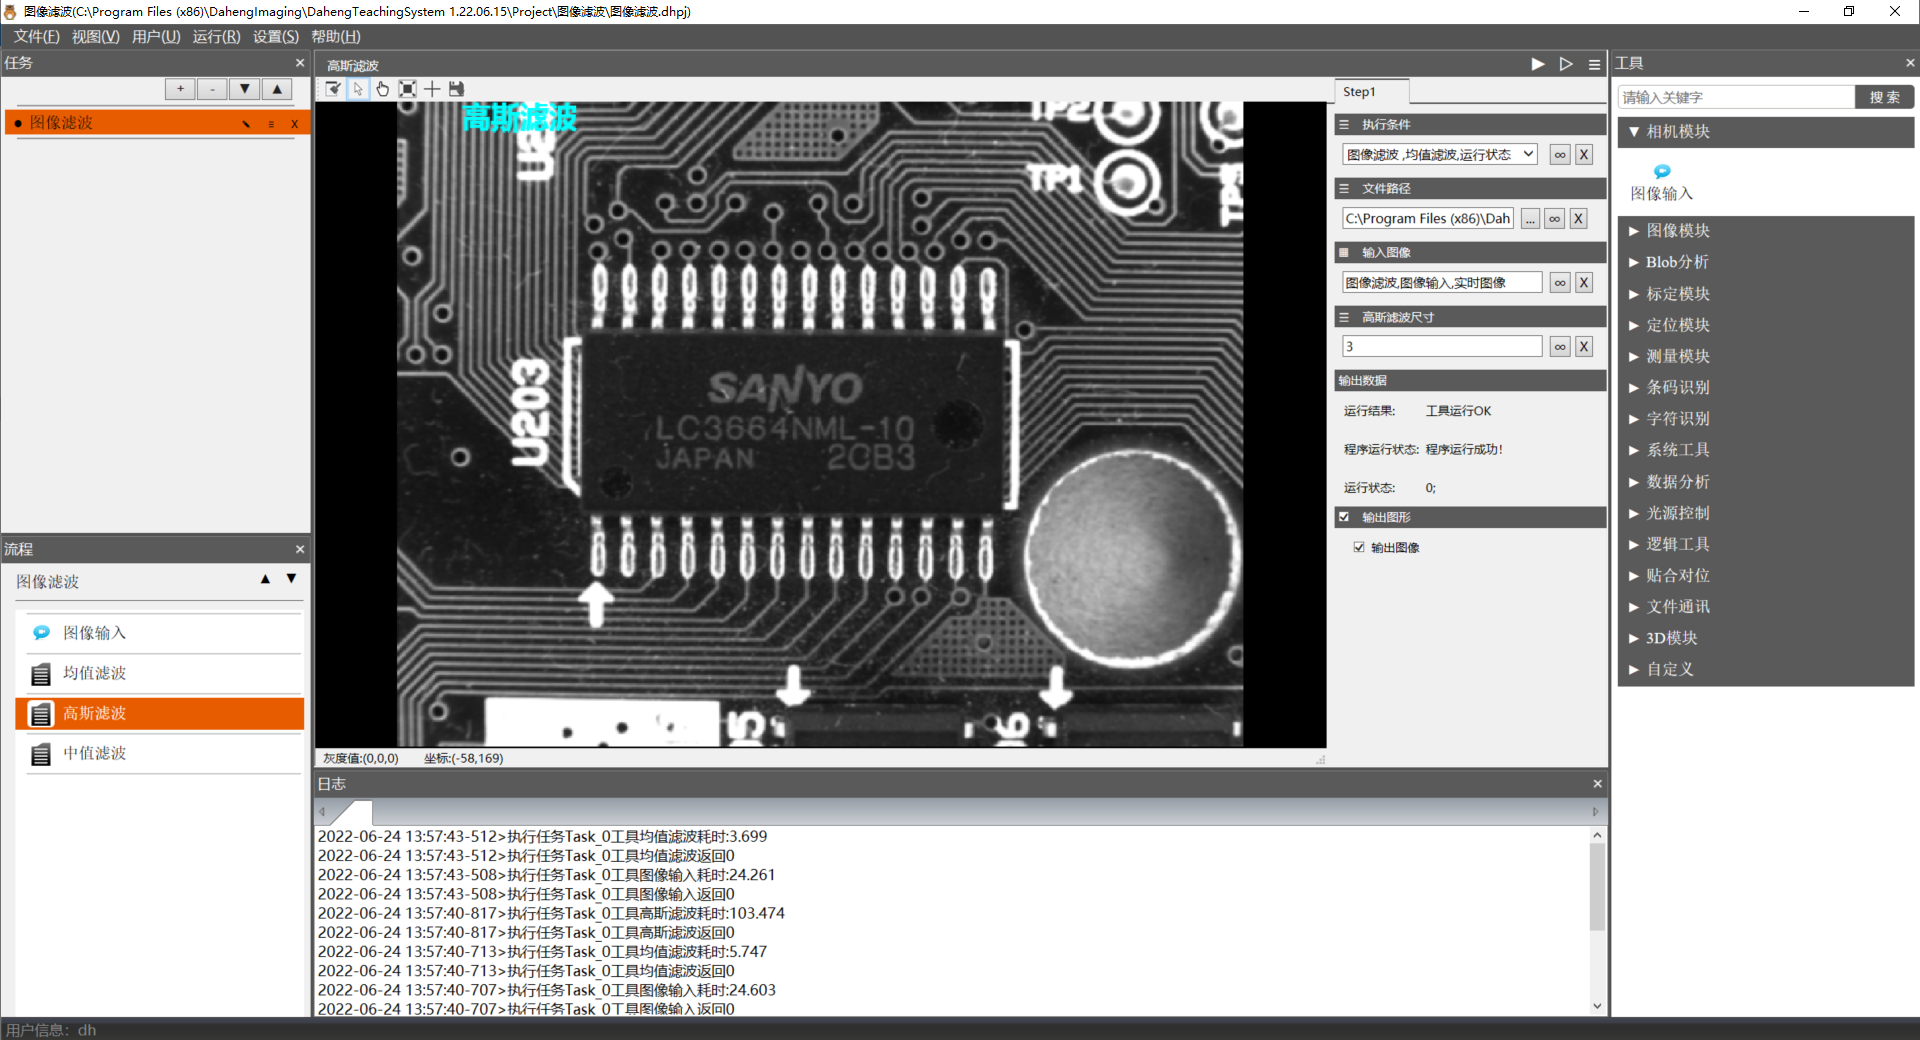Expand the 系统工具 category
This screenshot has height=1040, width=1920.
pyautogui.click(x=1766, y=450)
